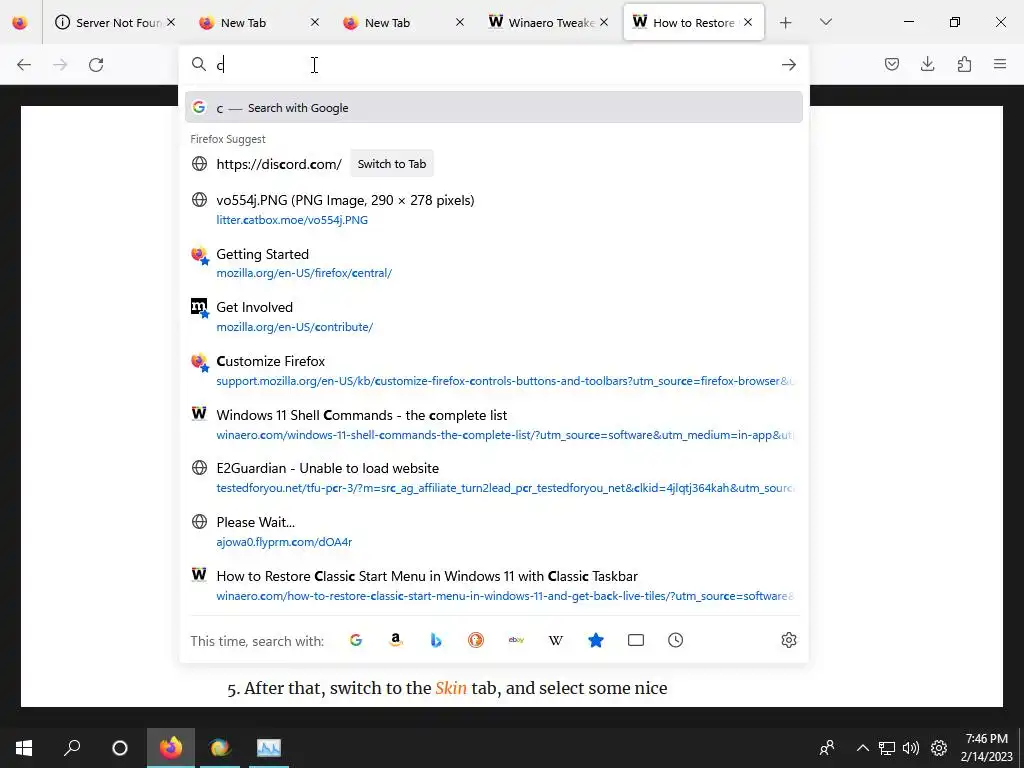Open the Downloads panel

coord(927,64)
